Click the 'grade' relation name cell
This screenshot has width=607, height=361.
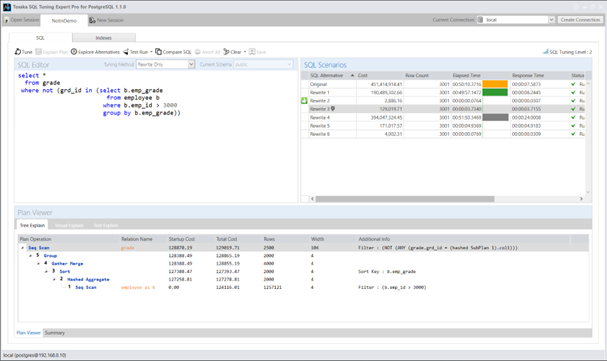[x=128, y=248]
